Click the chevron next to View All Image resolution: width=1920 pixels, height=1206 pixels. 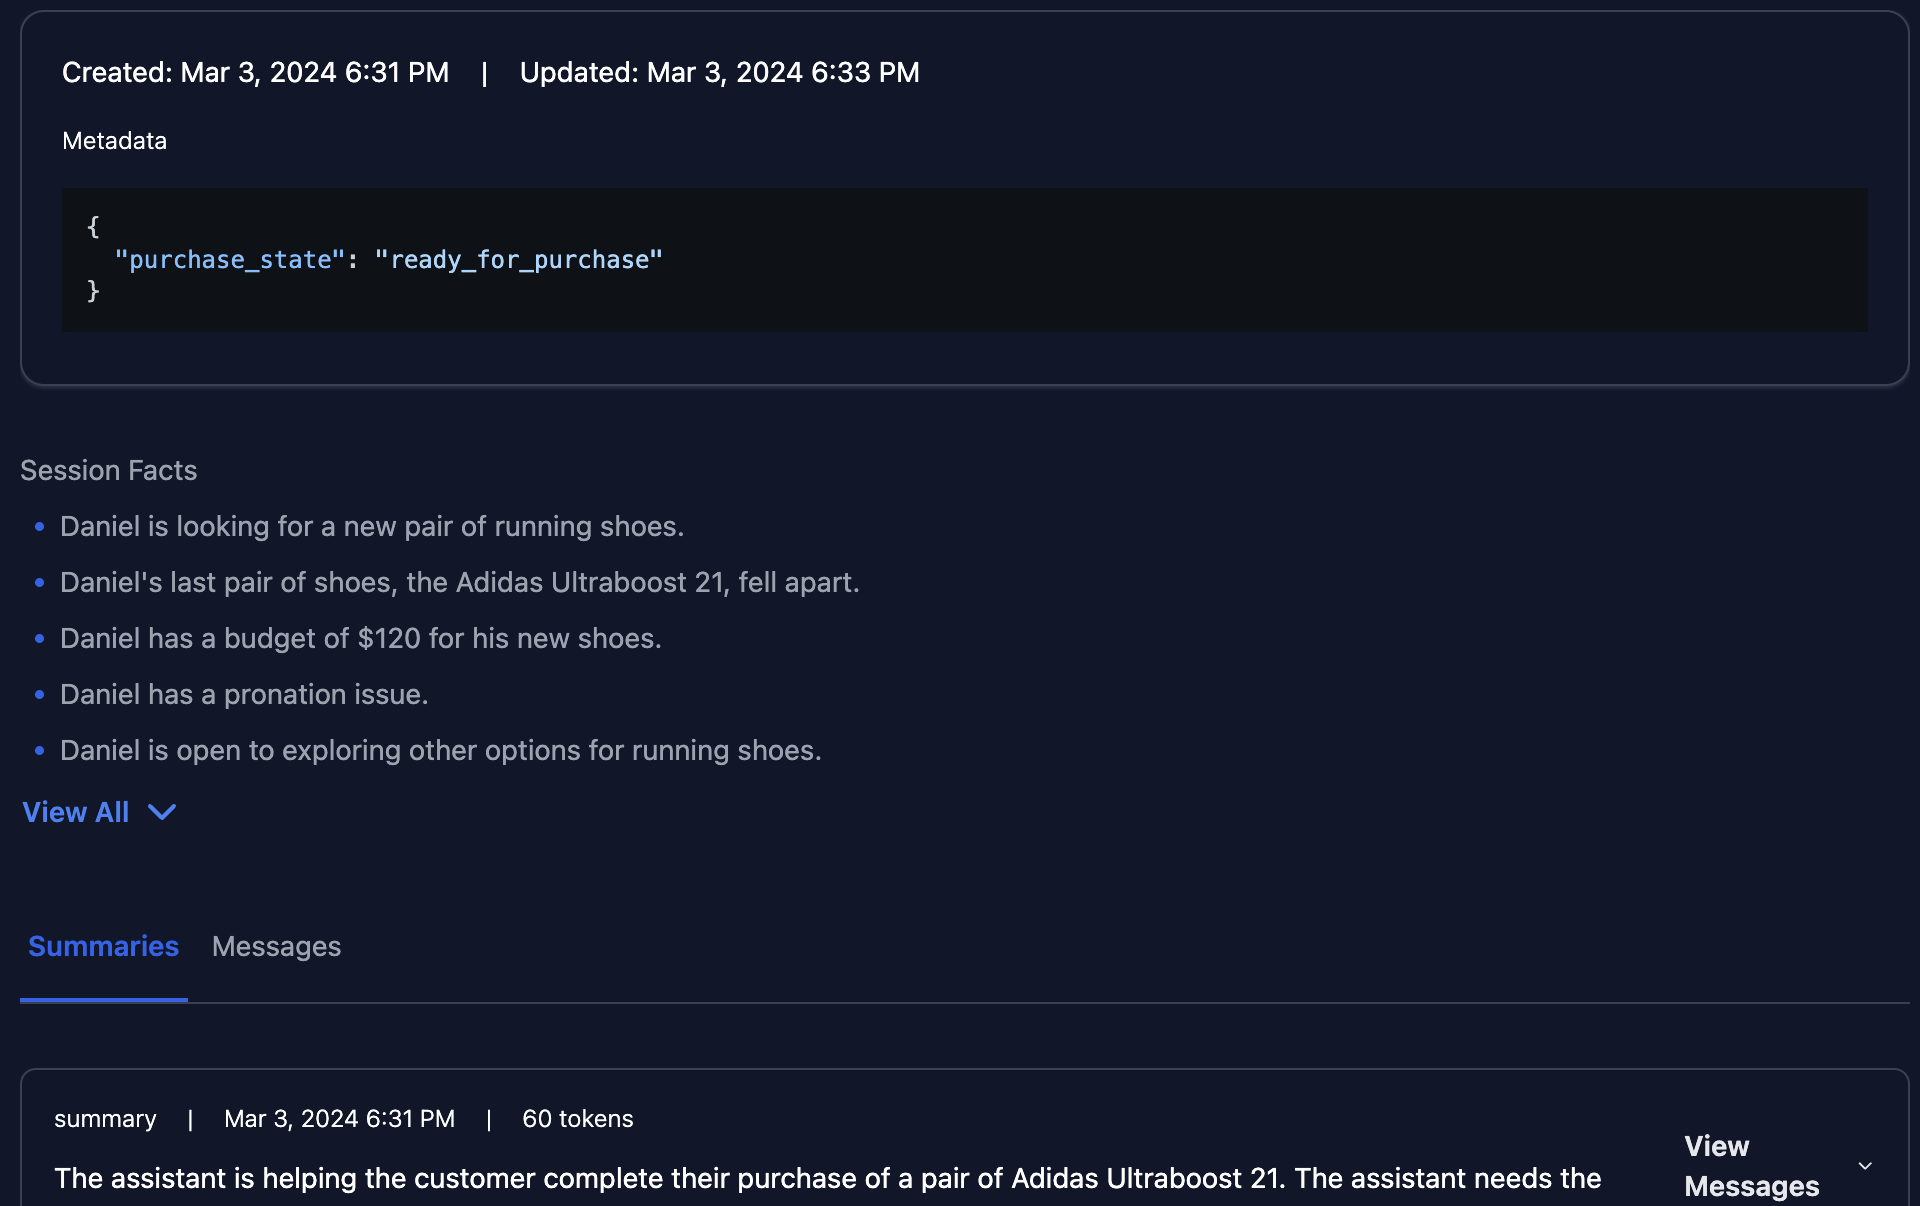[x=162, y=812]
